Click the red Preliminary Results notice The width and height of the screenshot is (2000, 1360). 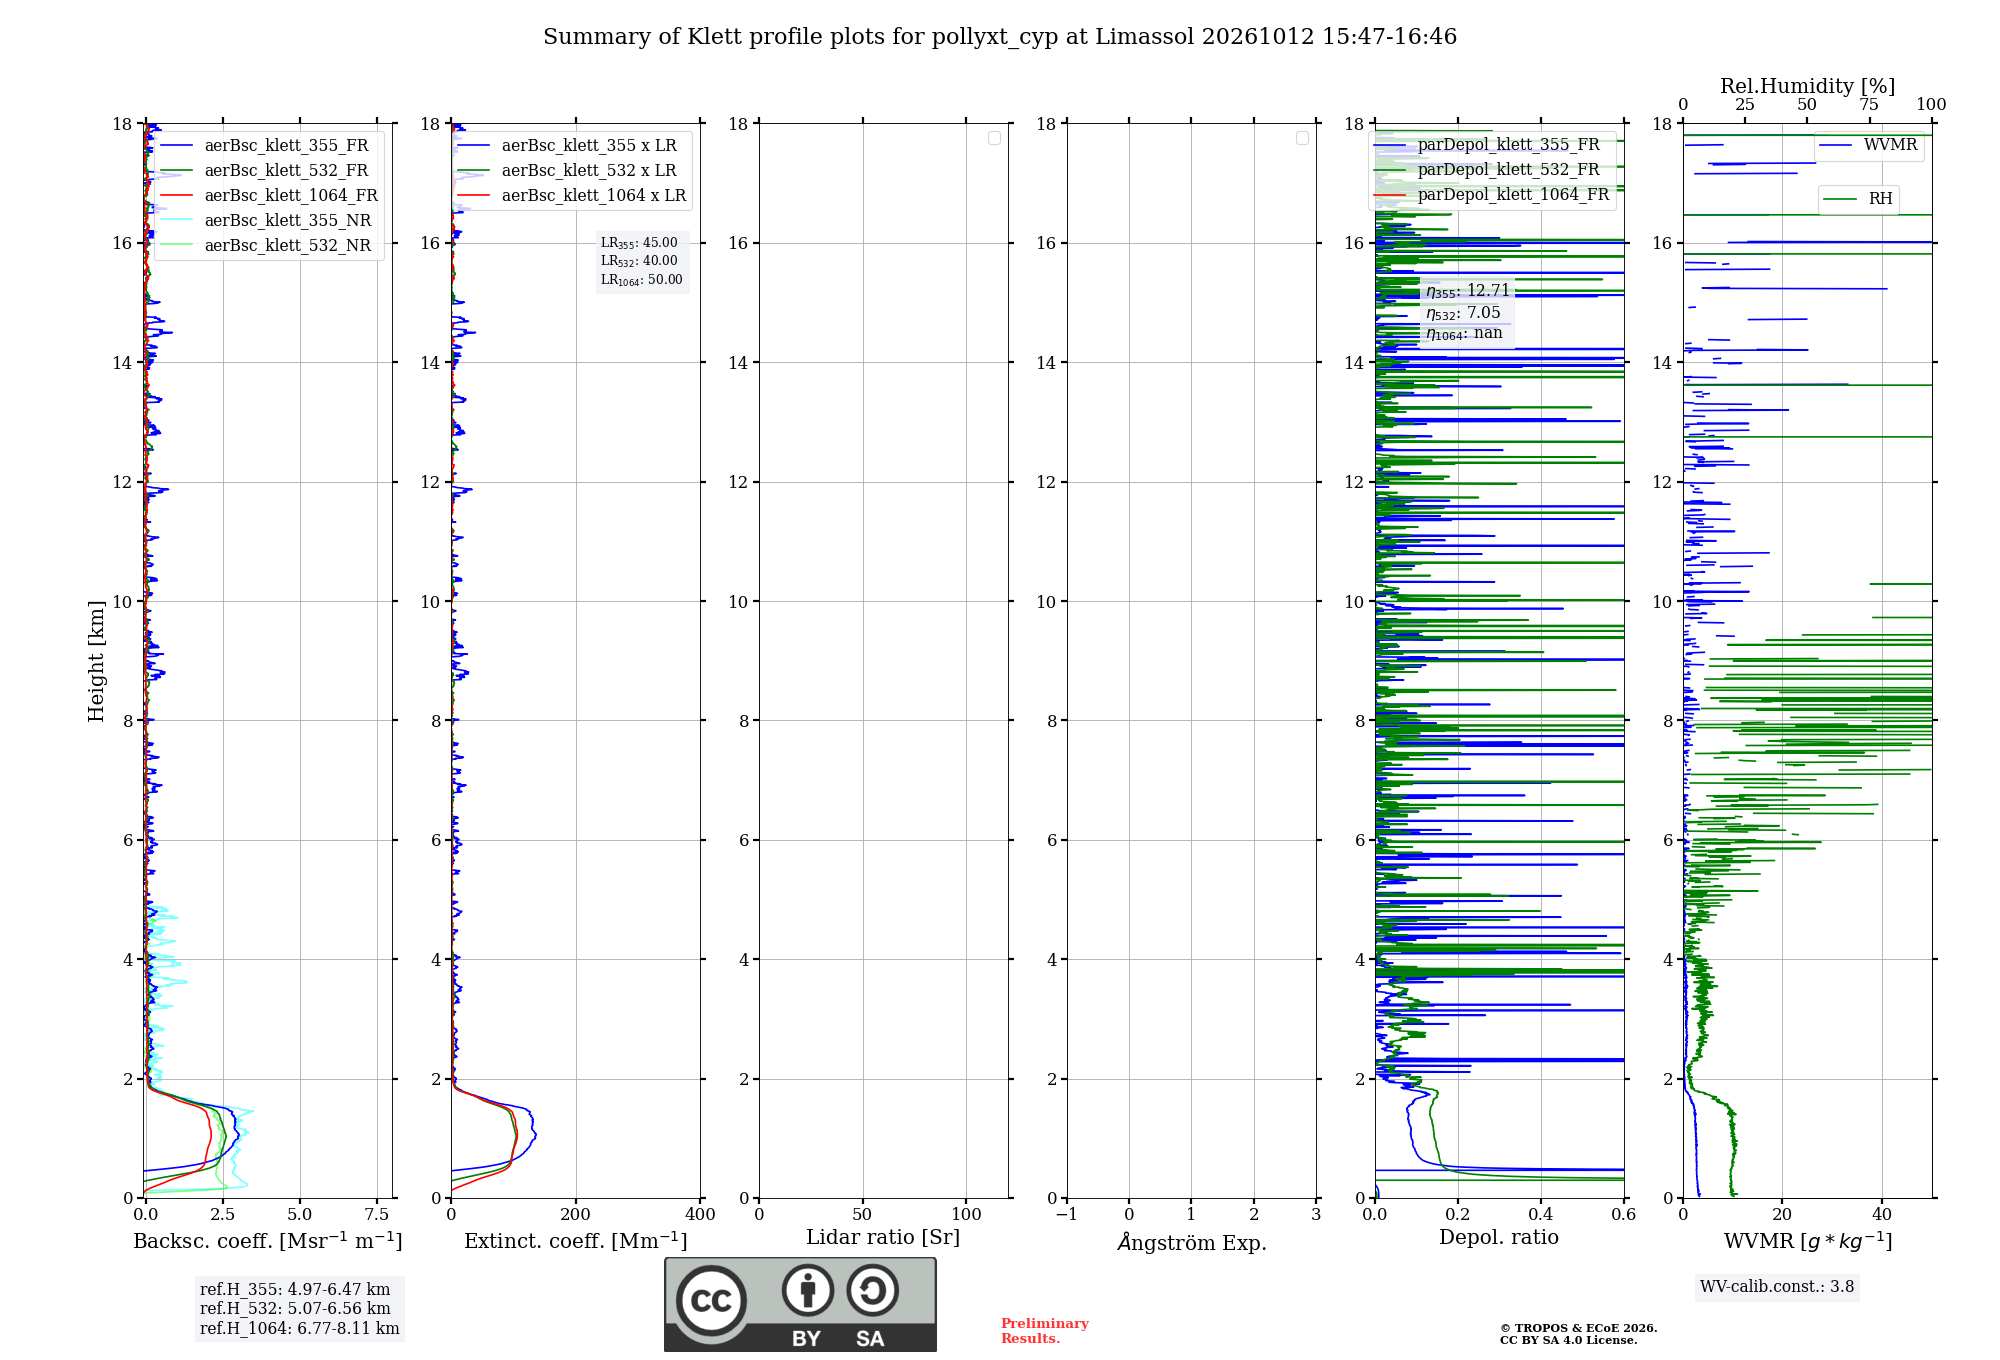pos(1045,1331)
